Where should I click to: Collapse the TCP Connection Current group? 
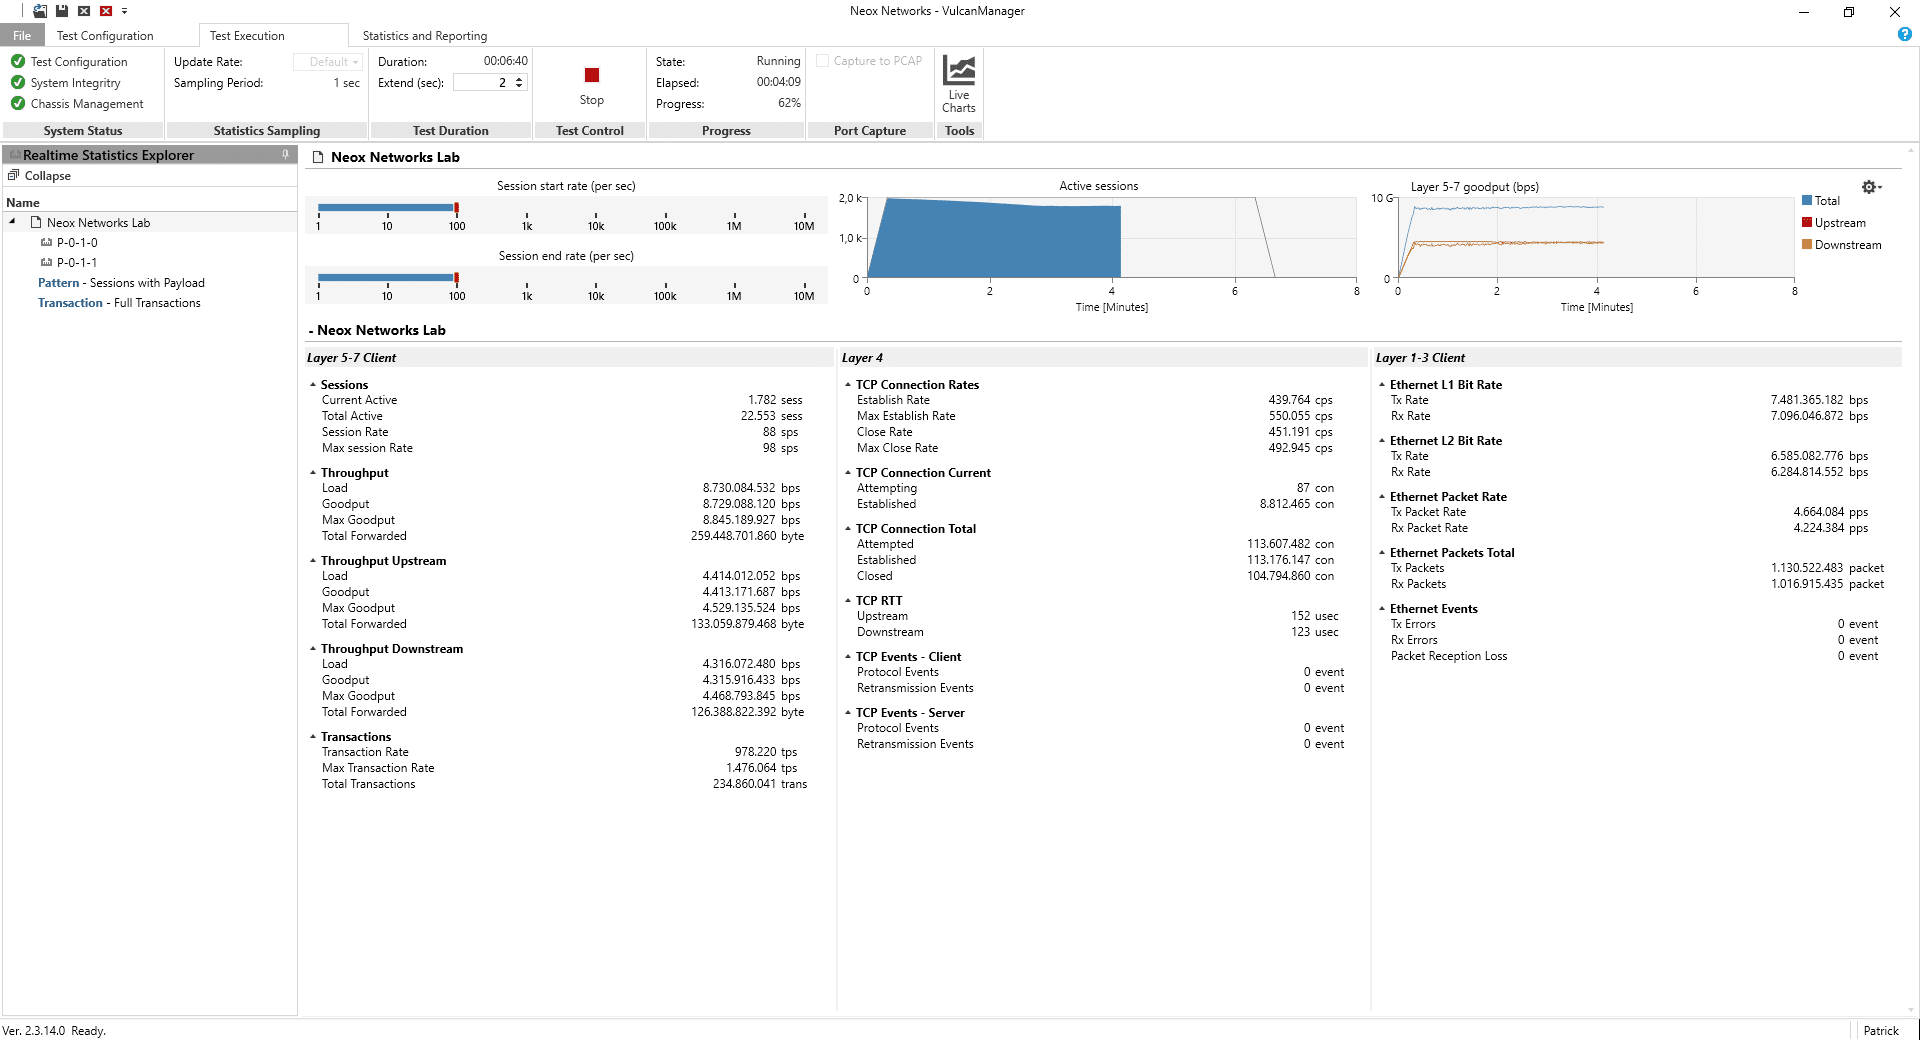848,472
